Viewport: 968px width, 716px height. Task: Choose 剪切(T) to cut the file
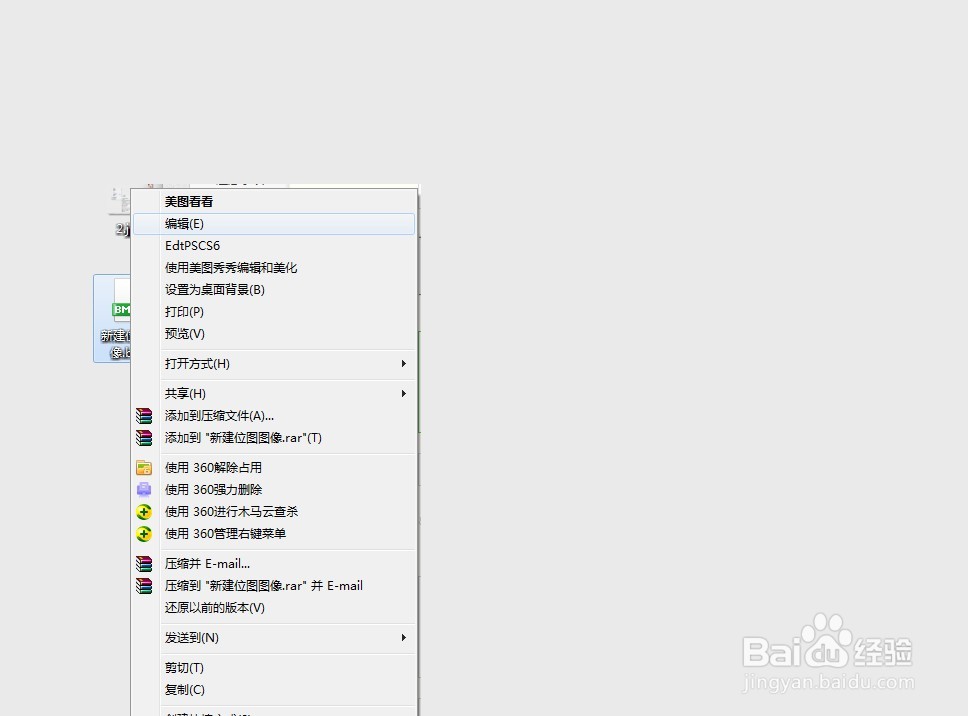[274, 668]
